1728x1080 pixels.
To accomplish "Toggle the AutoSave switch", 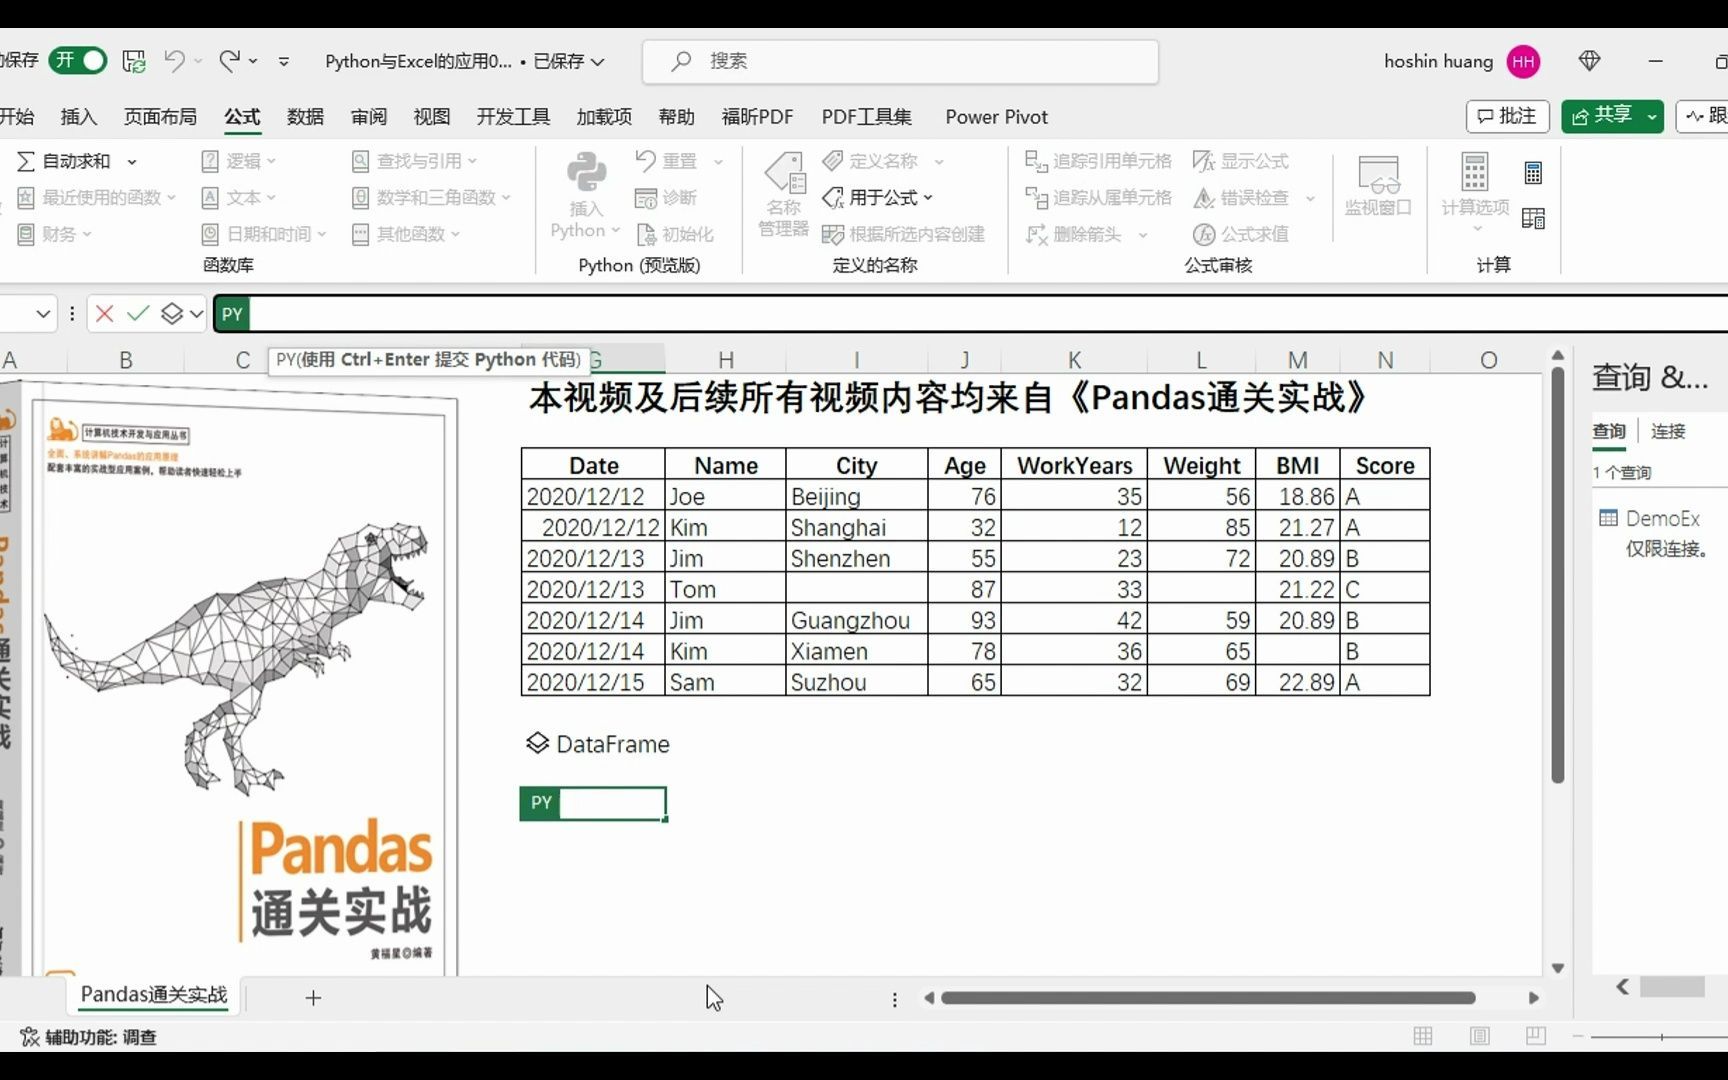I will (x=78, y=61).
